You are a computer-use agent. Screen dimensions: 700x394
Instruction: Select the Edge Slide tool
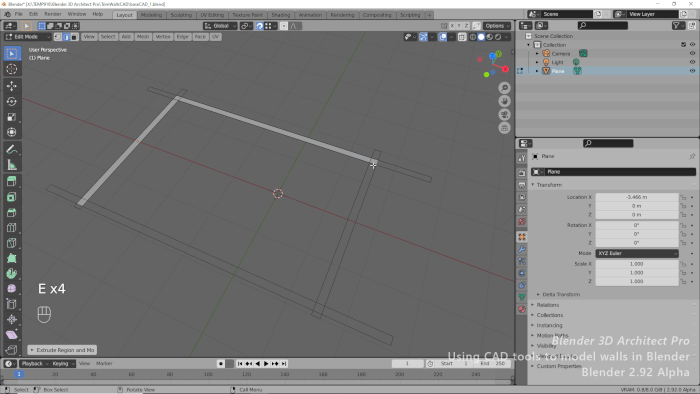(12, 304)
